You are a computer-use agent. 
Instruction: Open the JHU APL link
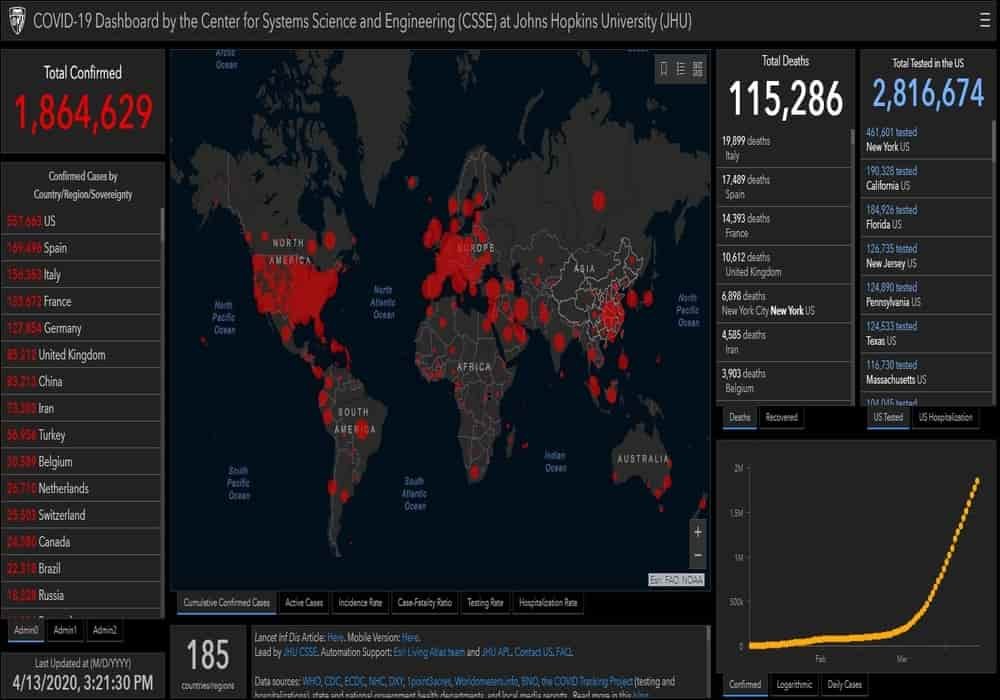pos(496,652)
